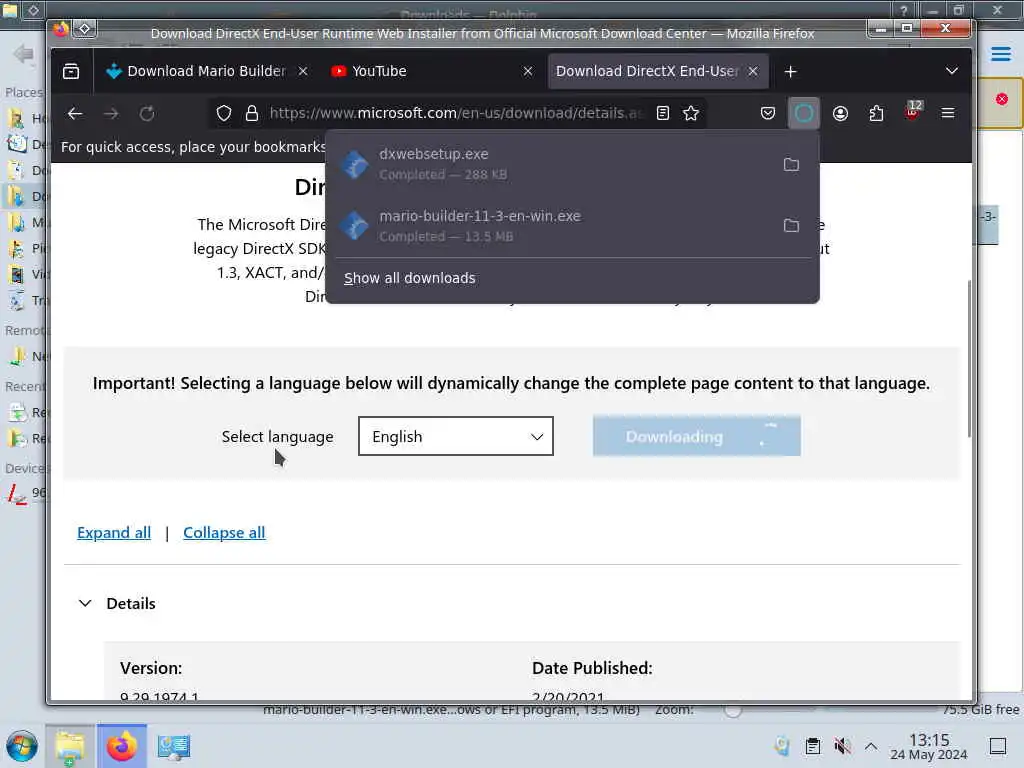Screen dimensions: 1024x768
Task: List all tabs with the chevron dropdown
Action: coord(952,71)
